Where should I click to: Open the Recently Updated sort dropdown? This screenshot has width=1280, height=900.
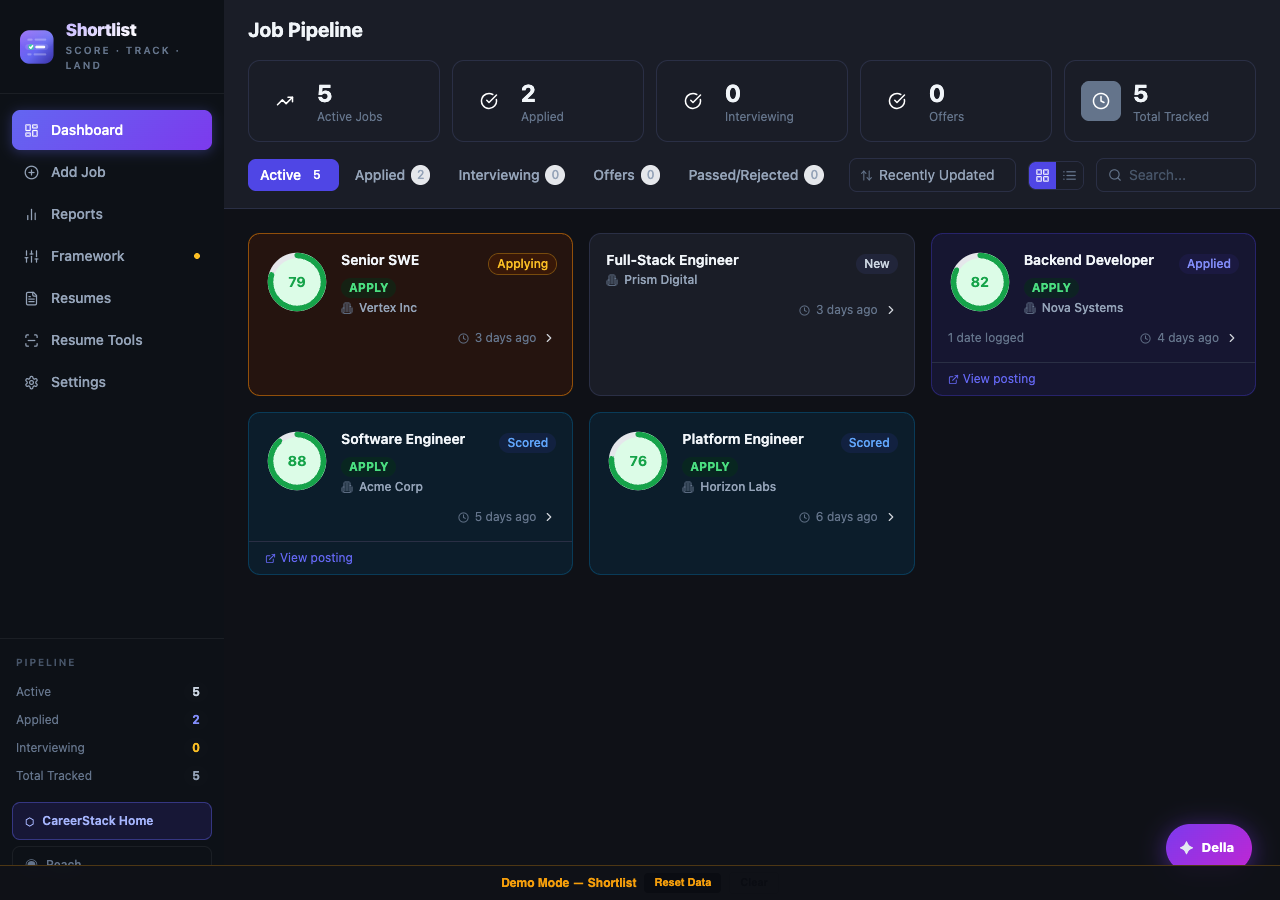(932, 175)
